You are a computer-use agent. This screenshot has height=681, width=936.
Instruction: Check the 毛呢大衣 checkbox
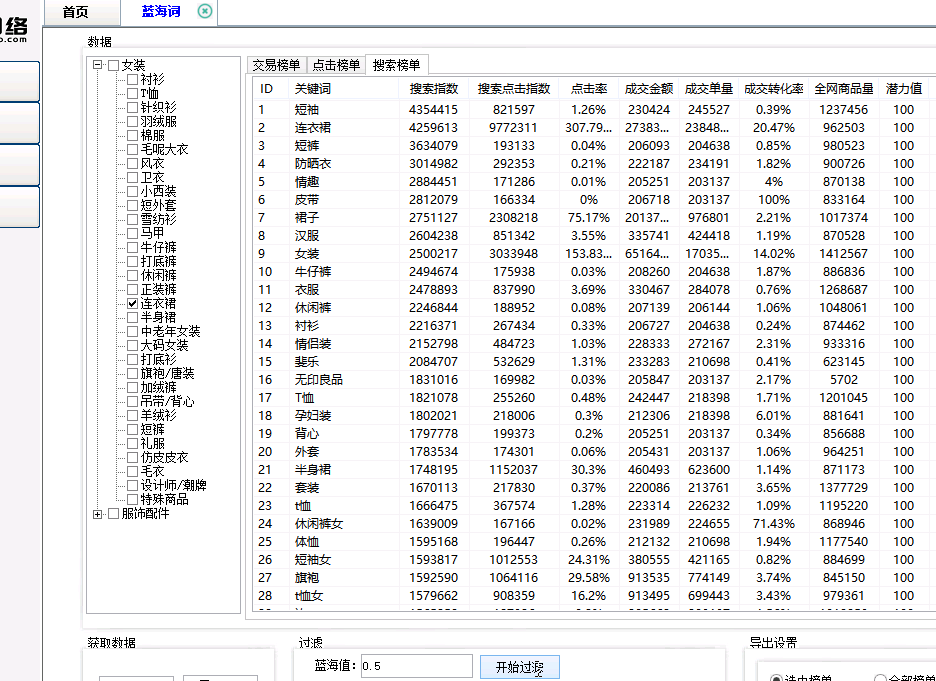[x=133, y=149]
